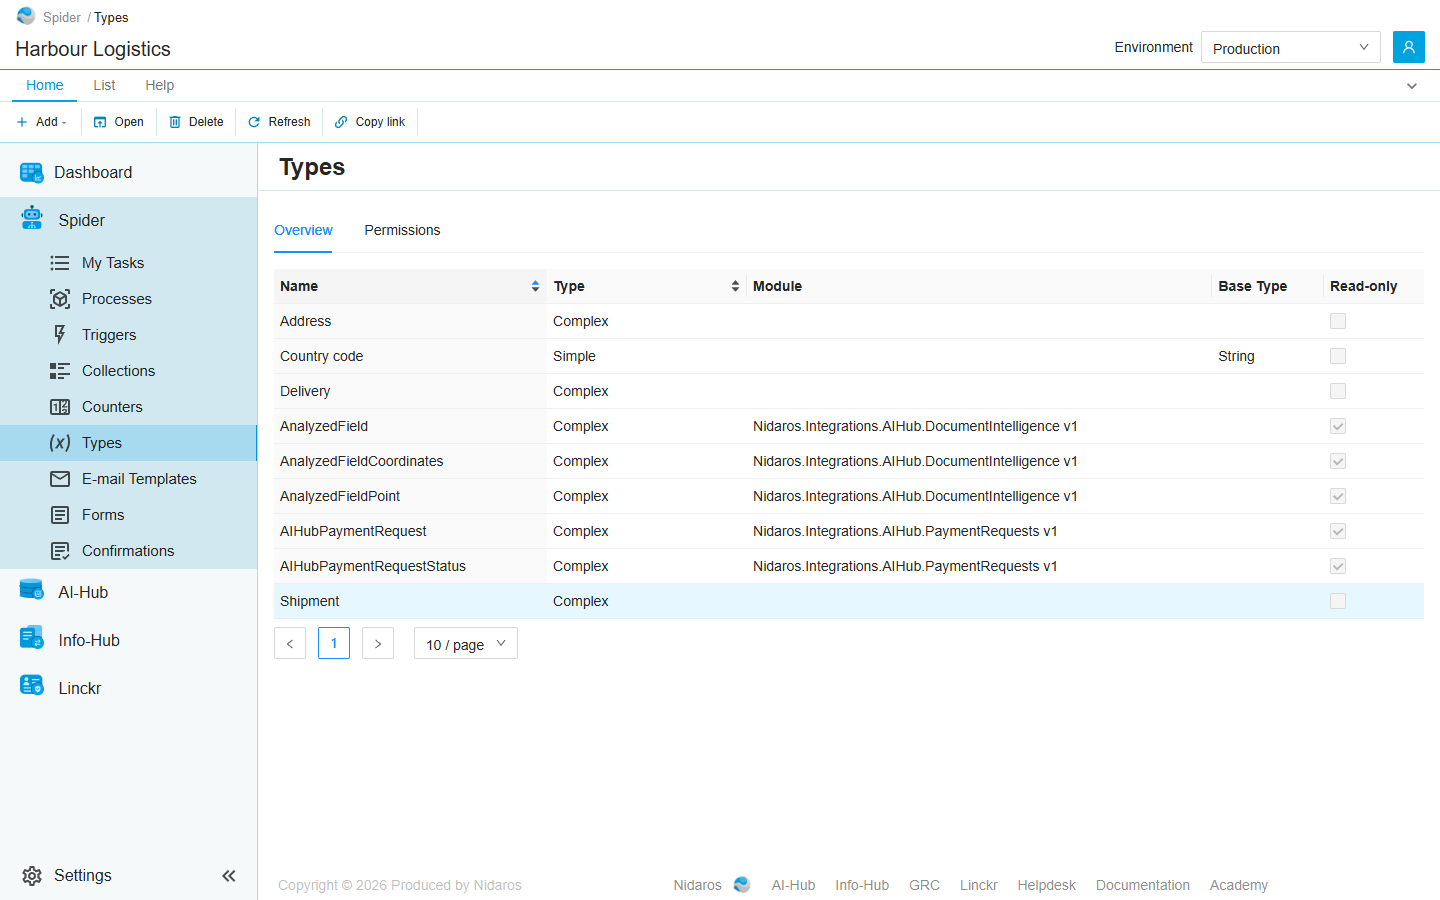Click the Open toolbar button
The width and height of the screenshot is (1440, 900).
coord(119,122)
